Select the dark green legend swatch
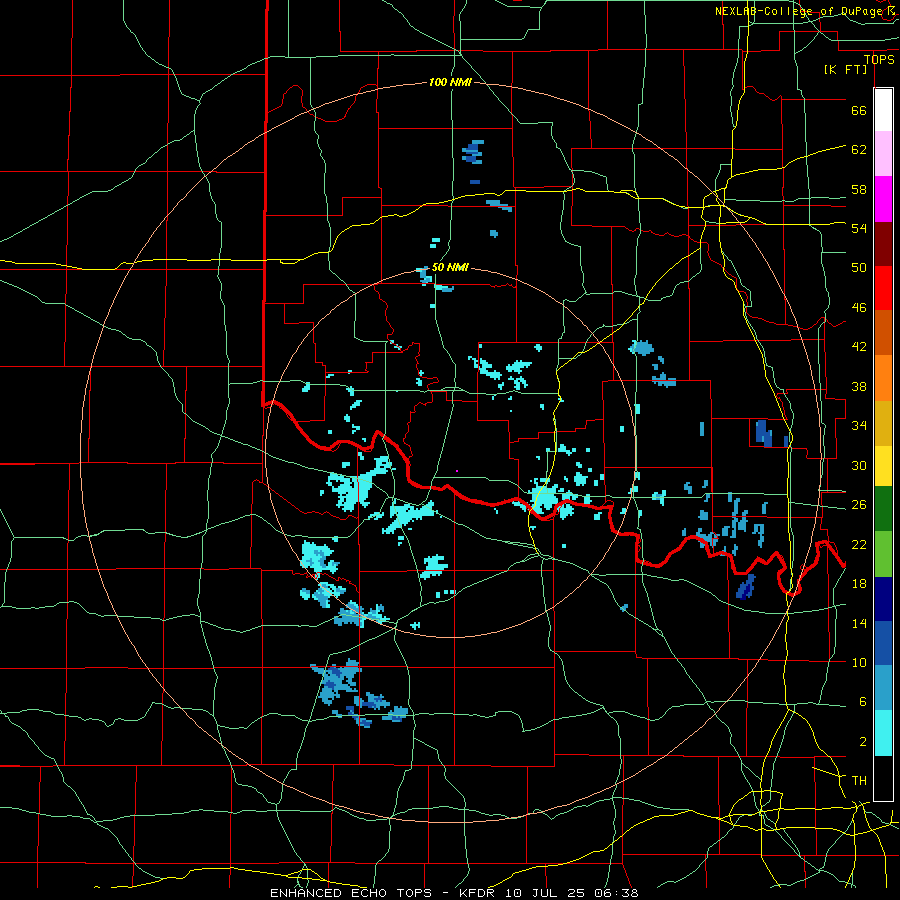 point(883,508)
